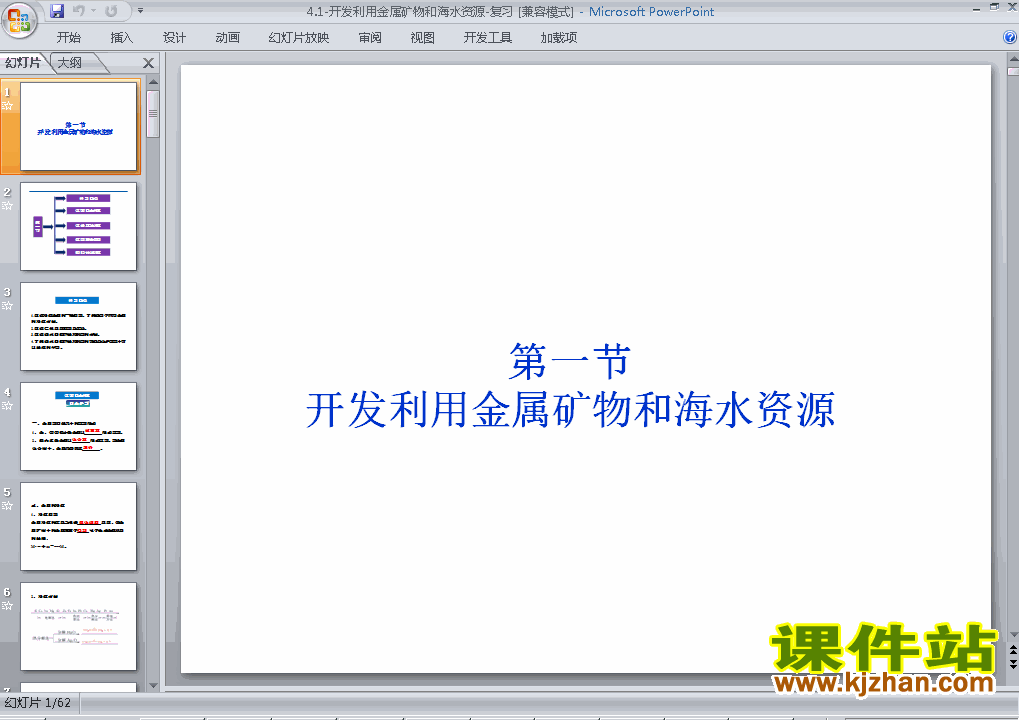
Task: Click the animation star icon beside slide 1
Action: 8,105
